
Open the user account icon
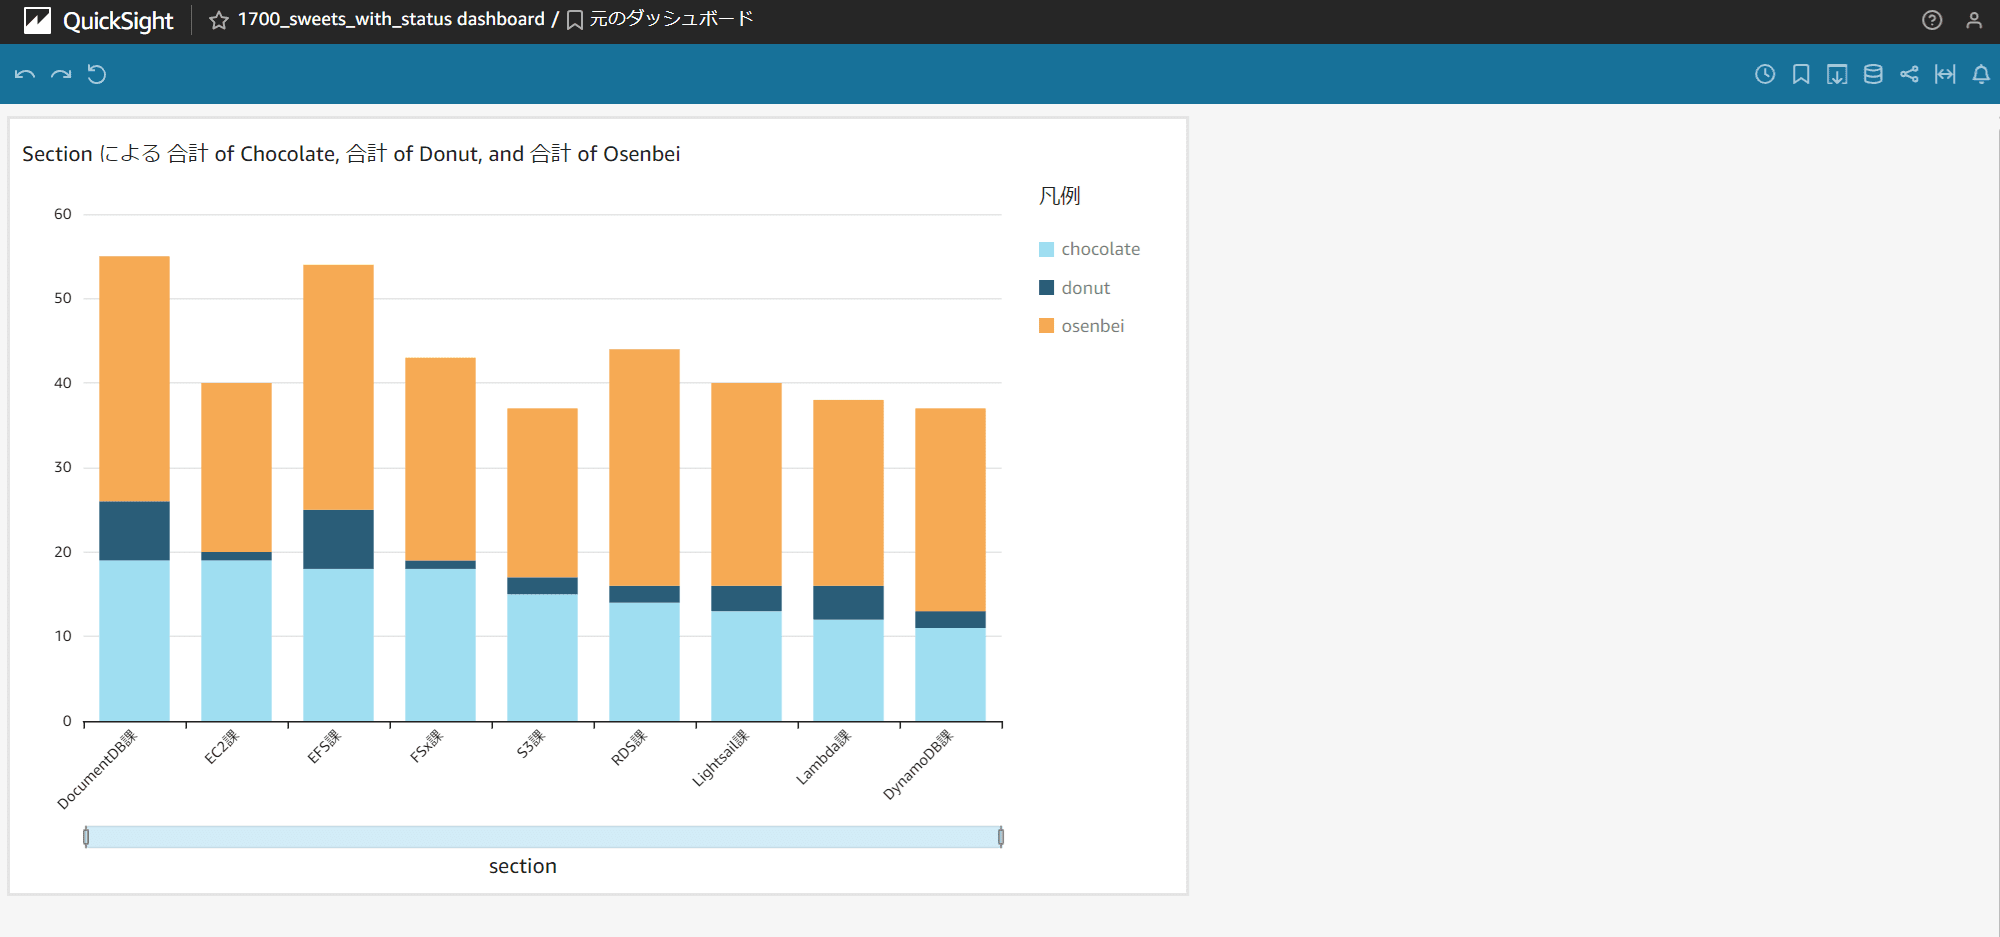1974,20
